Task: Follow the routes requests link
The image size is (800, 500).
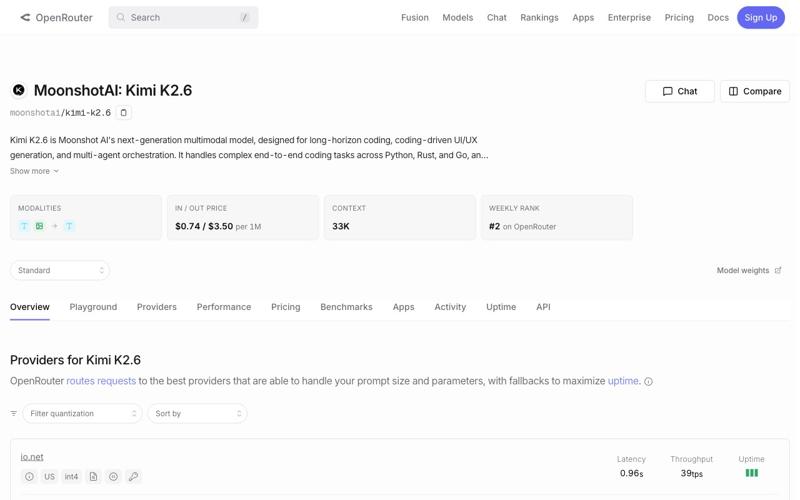Action: coord(101,381)
